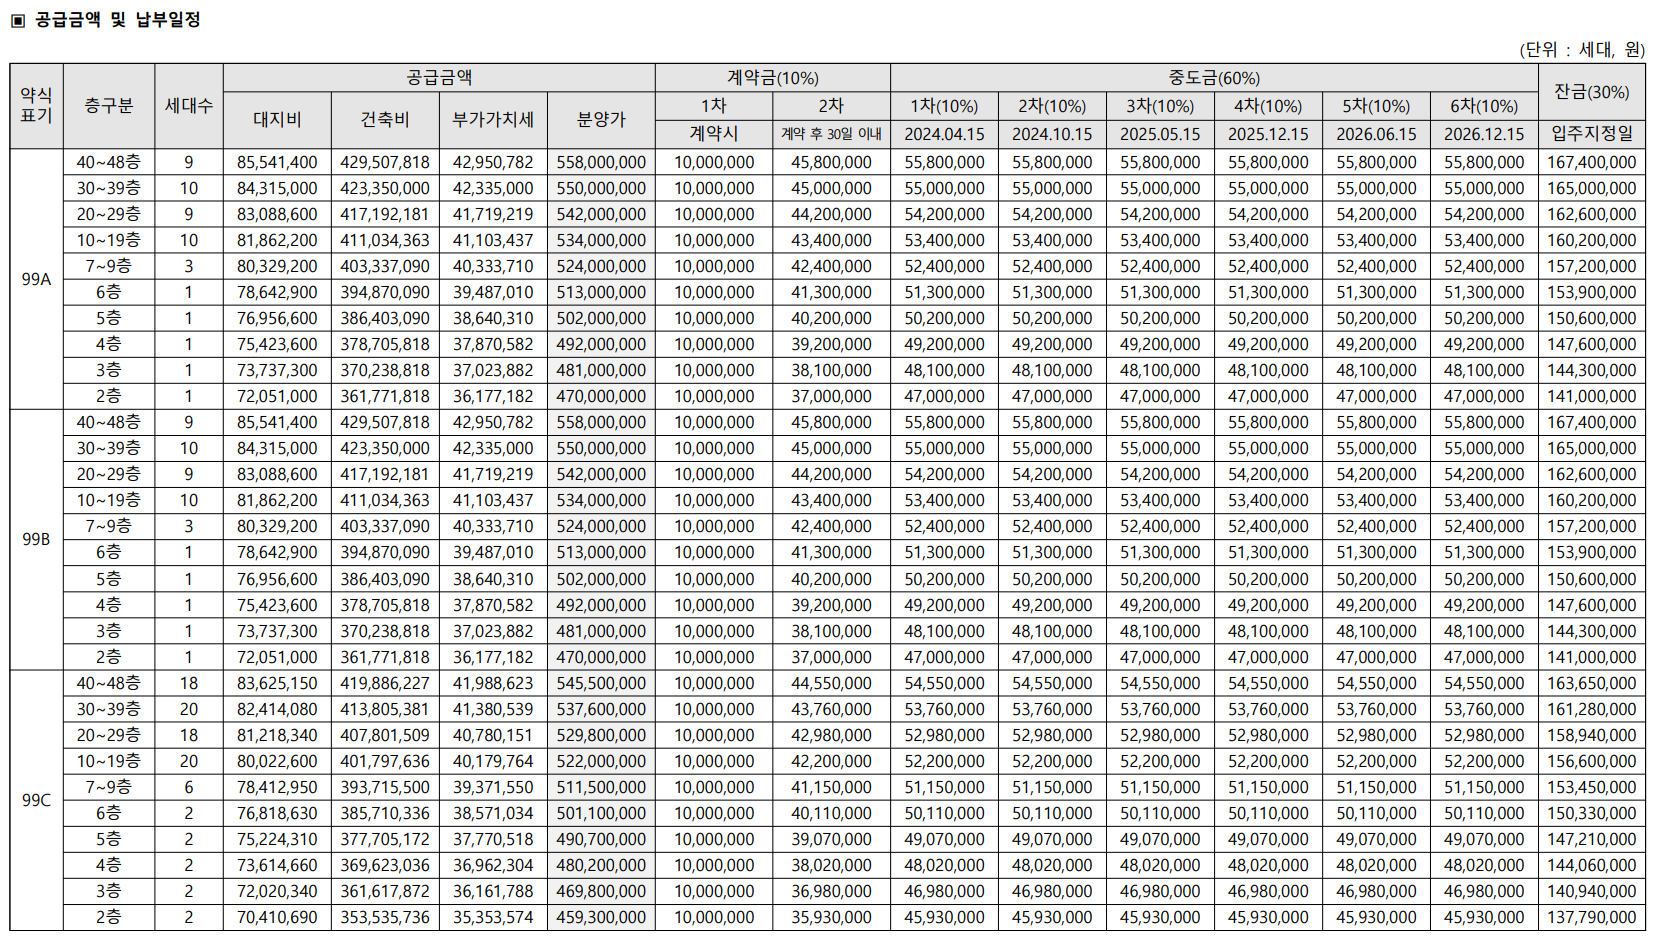Image resolution: width=1655 pixels, height=939 pixels.
Task: Click 분양가 490,700,000 in 99C
Action: [x=601, y=839]
